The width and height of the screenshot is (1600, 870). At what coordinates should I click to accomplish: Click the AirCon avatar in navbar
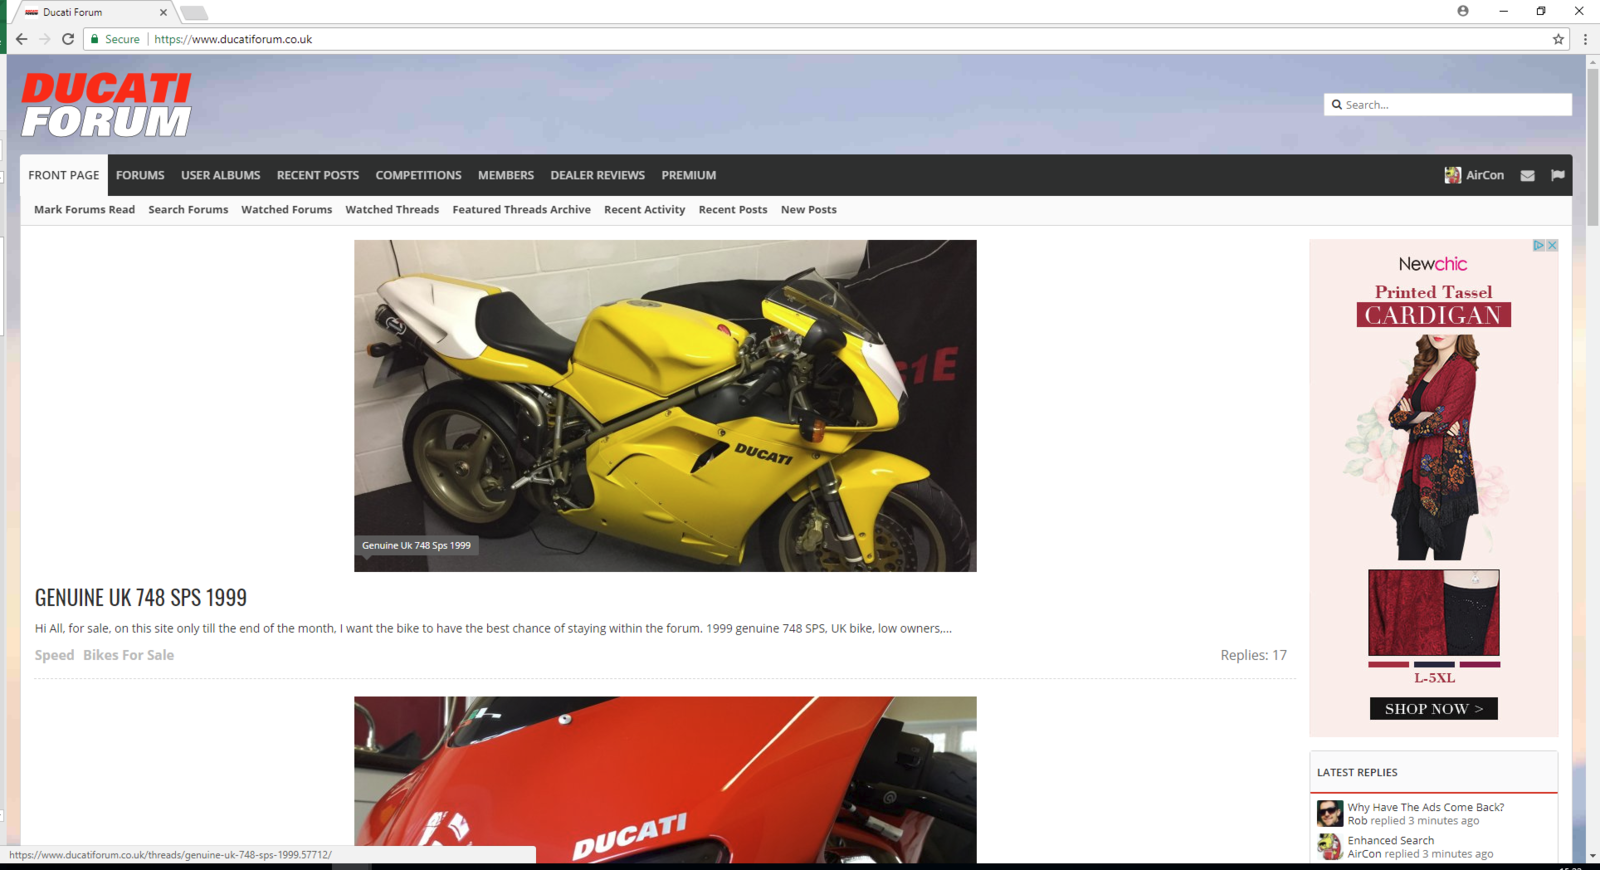pos(1452,175)
